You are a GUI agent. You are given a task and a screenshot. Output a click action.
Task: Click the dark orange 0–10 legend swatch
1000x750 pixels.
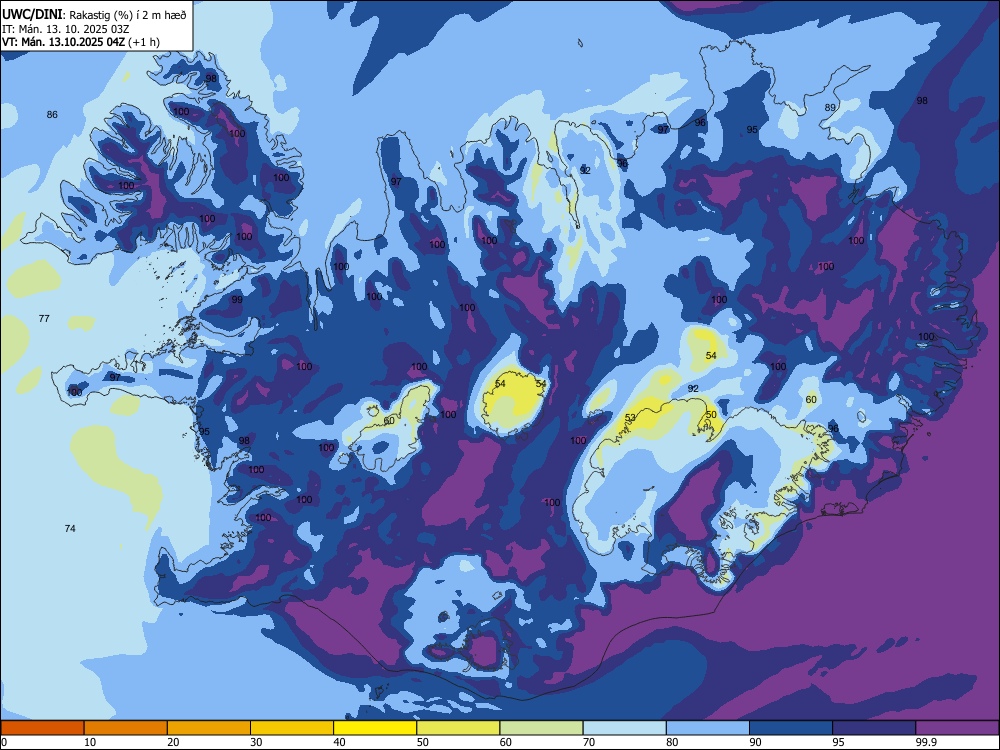pos(42,728)
